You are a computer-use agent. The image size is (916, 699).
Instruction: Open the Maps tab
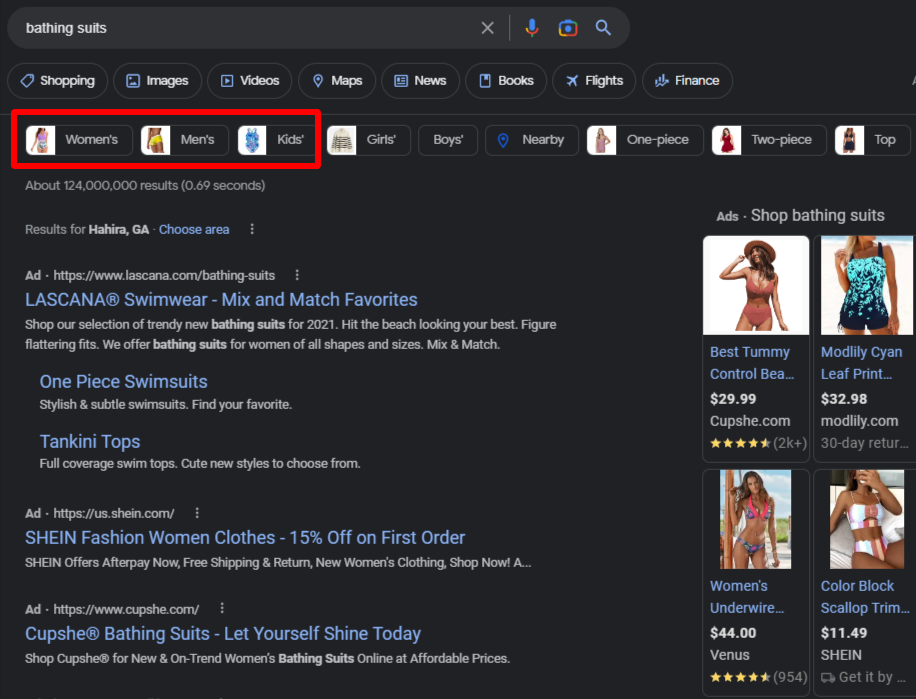[x=337, y=81]
